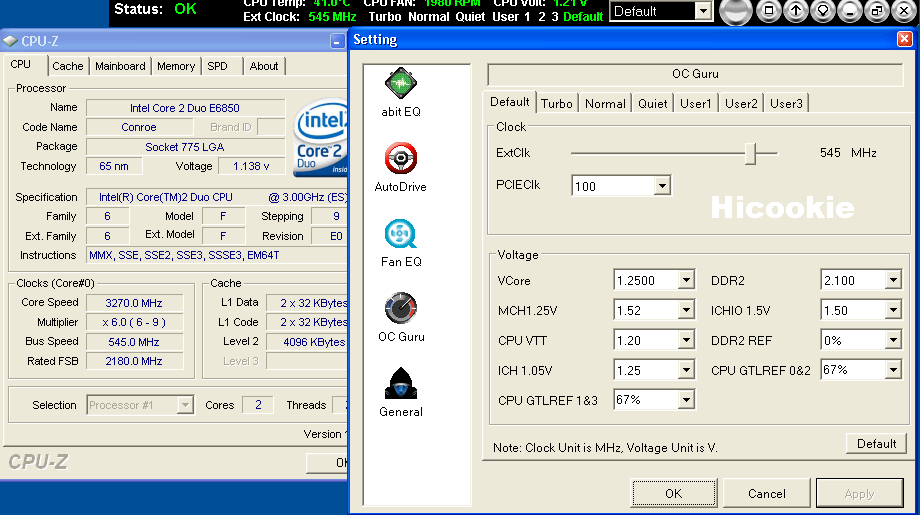The height and width of the screenshot is (515, 920).
Task: Select Normal mode in the top bar
Action: 428,16
